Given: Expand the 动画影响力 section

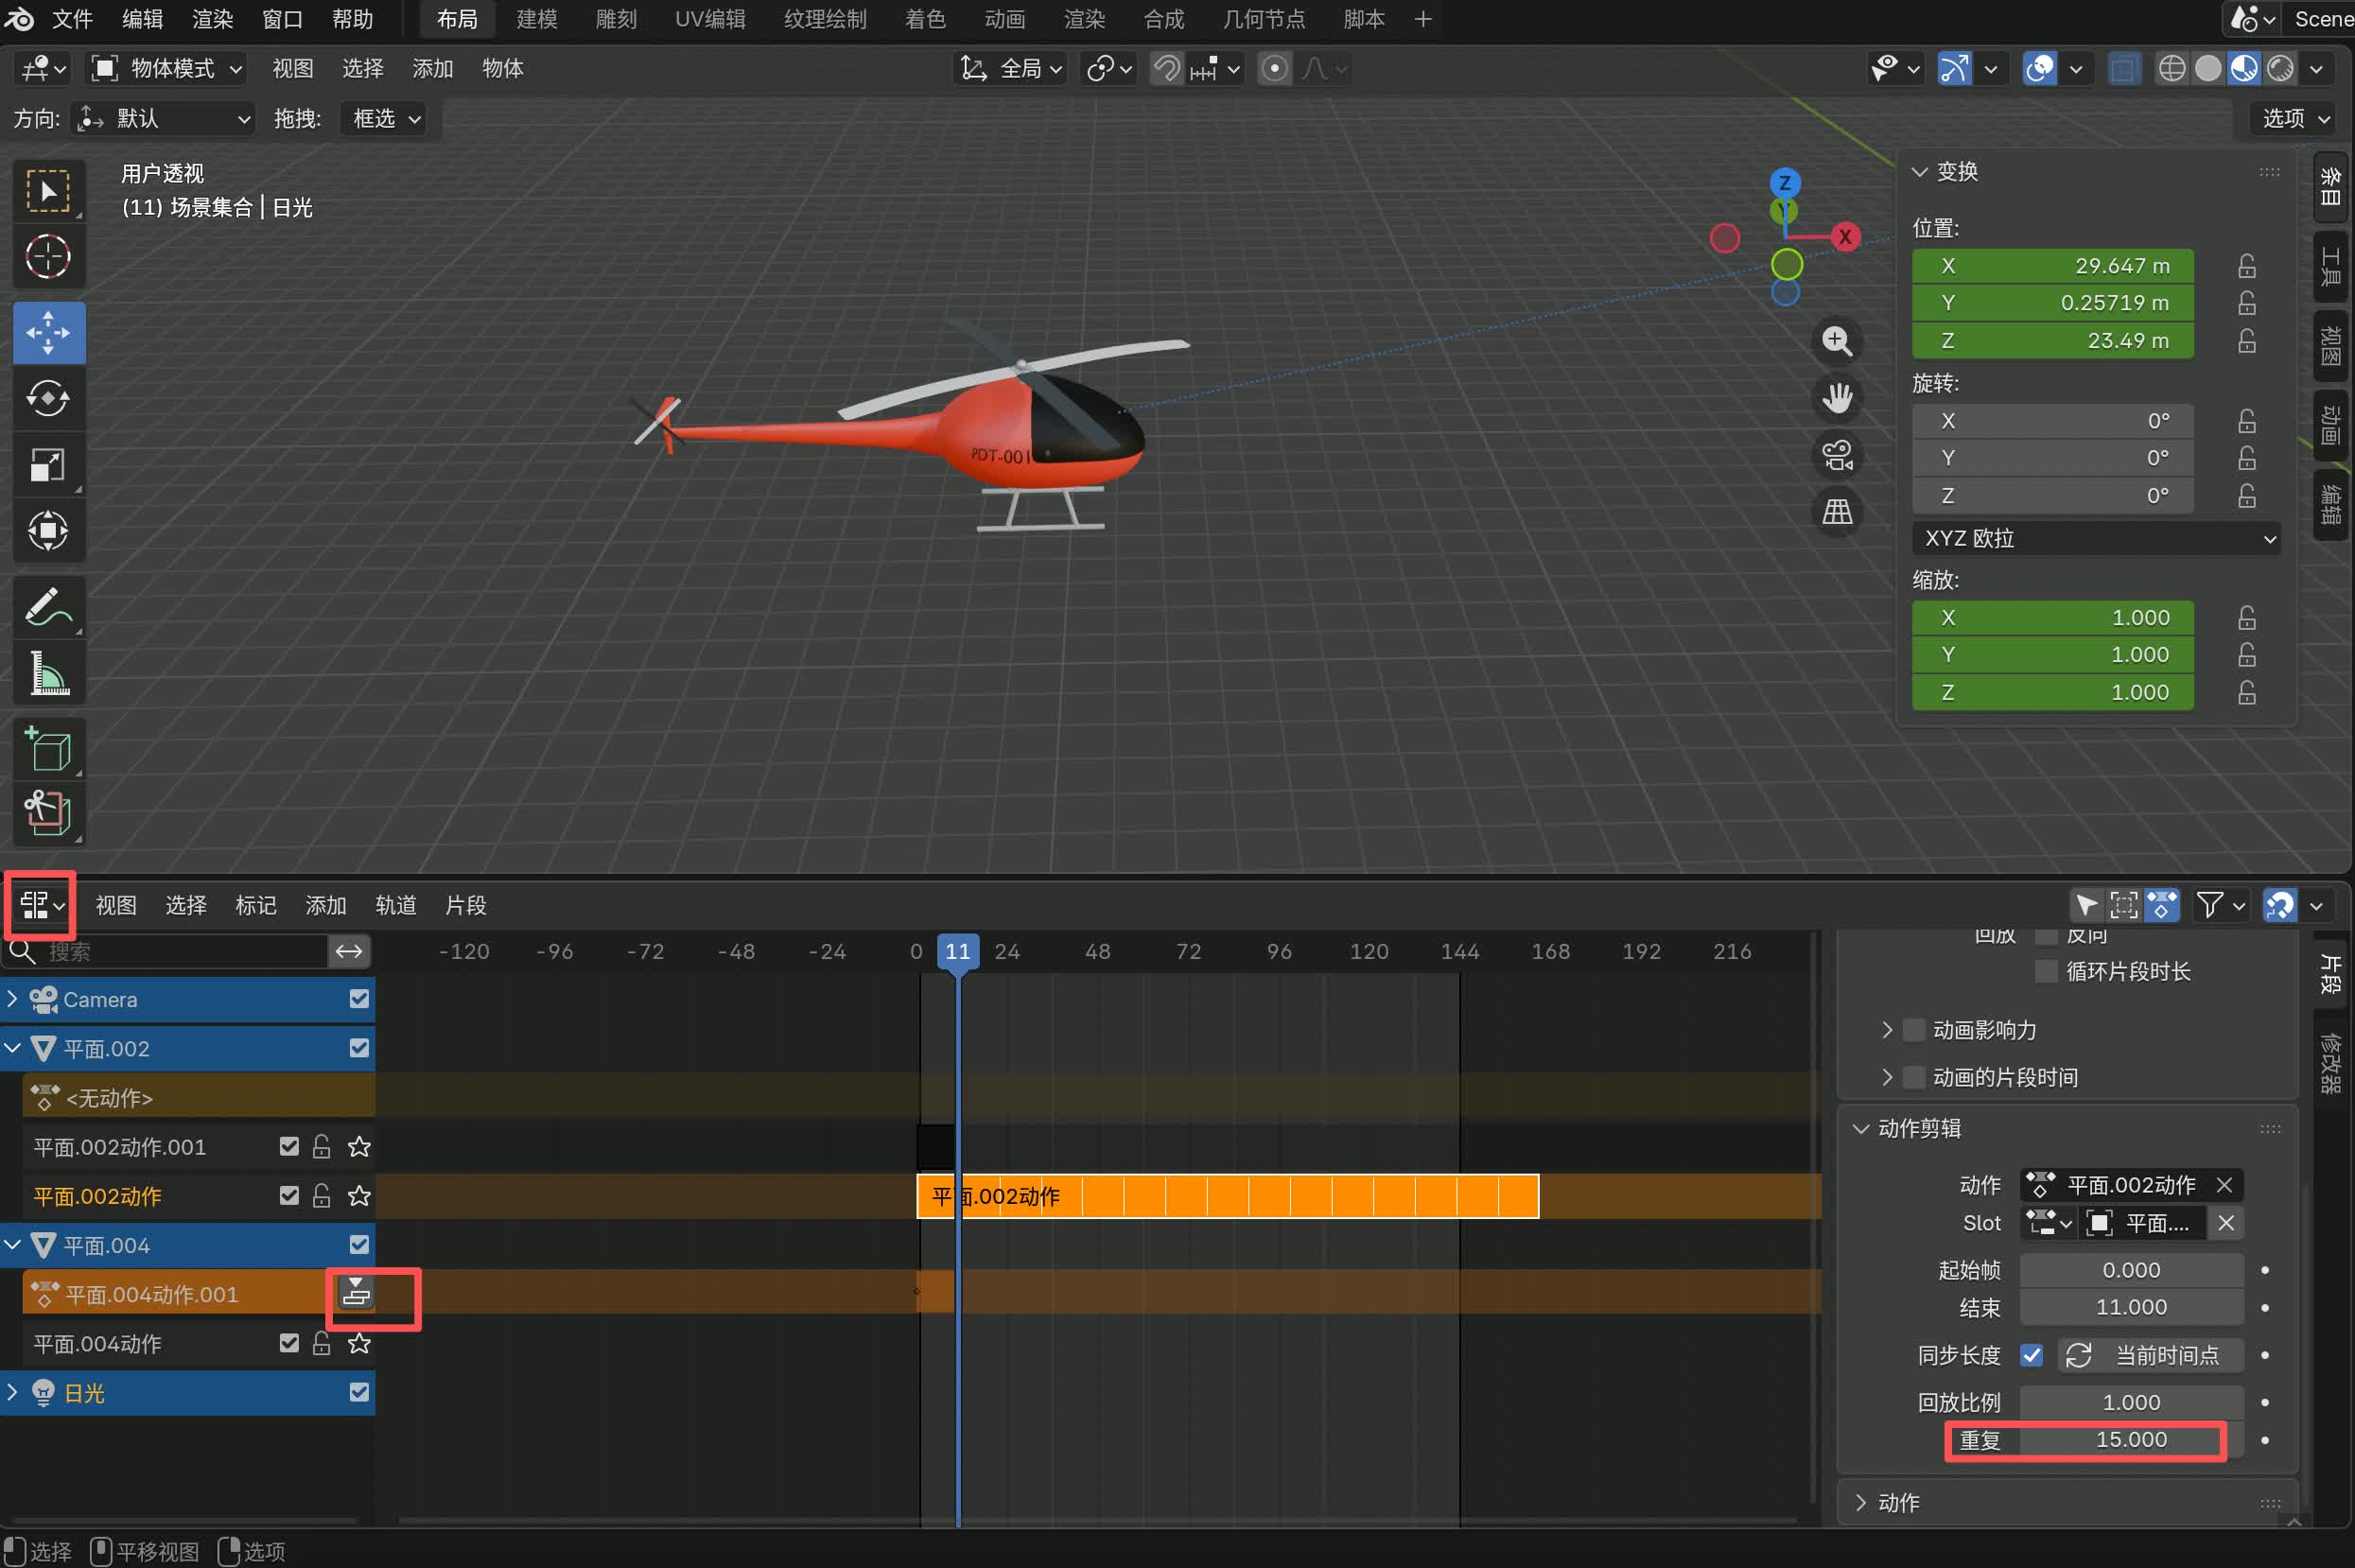Looking at the screenshot, I should (1886, 1030).
